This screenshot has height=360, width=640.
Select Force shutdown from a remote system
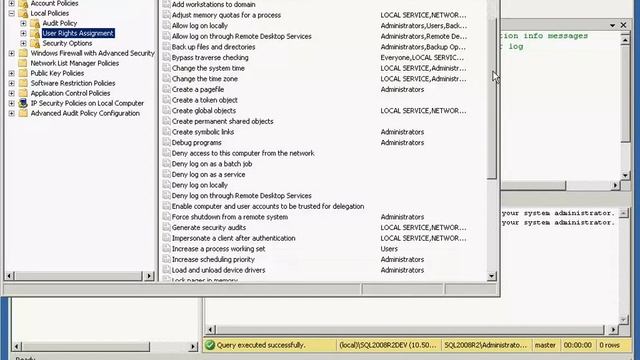(x=230, y=217)
